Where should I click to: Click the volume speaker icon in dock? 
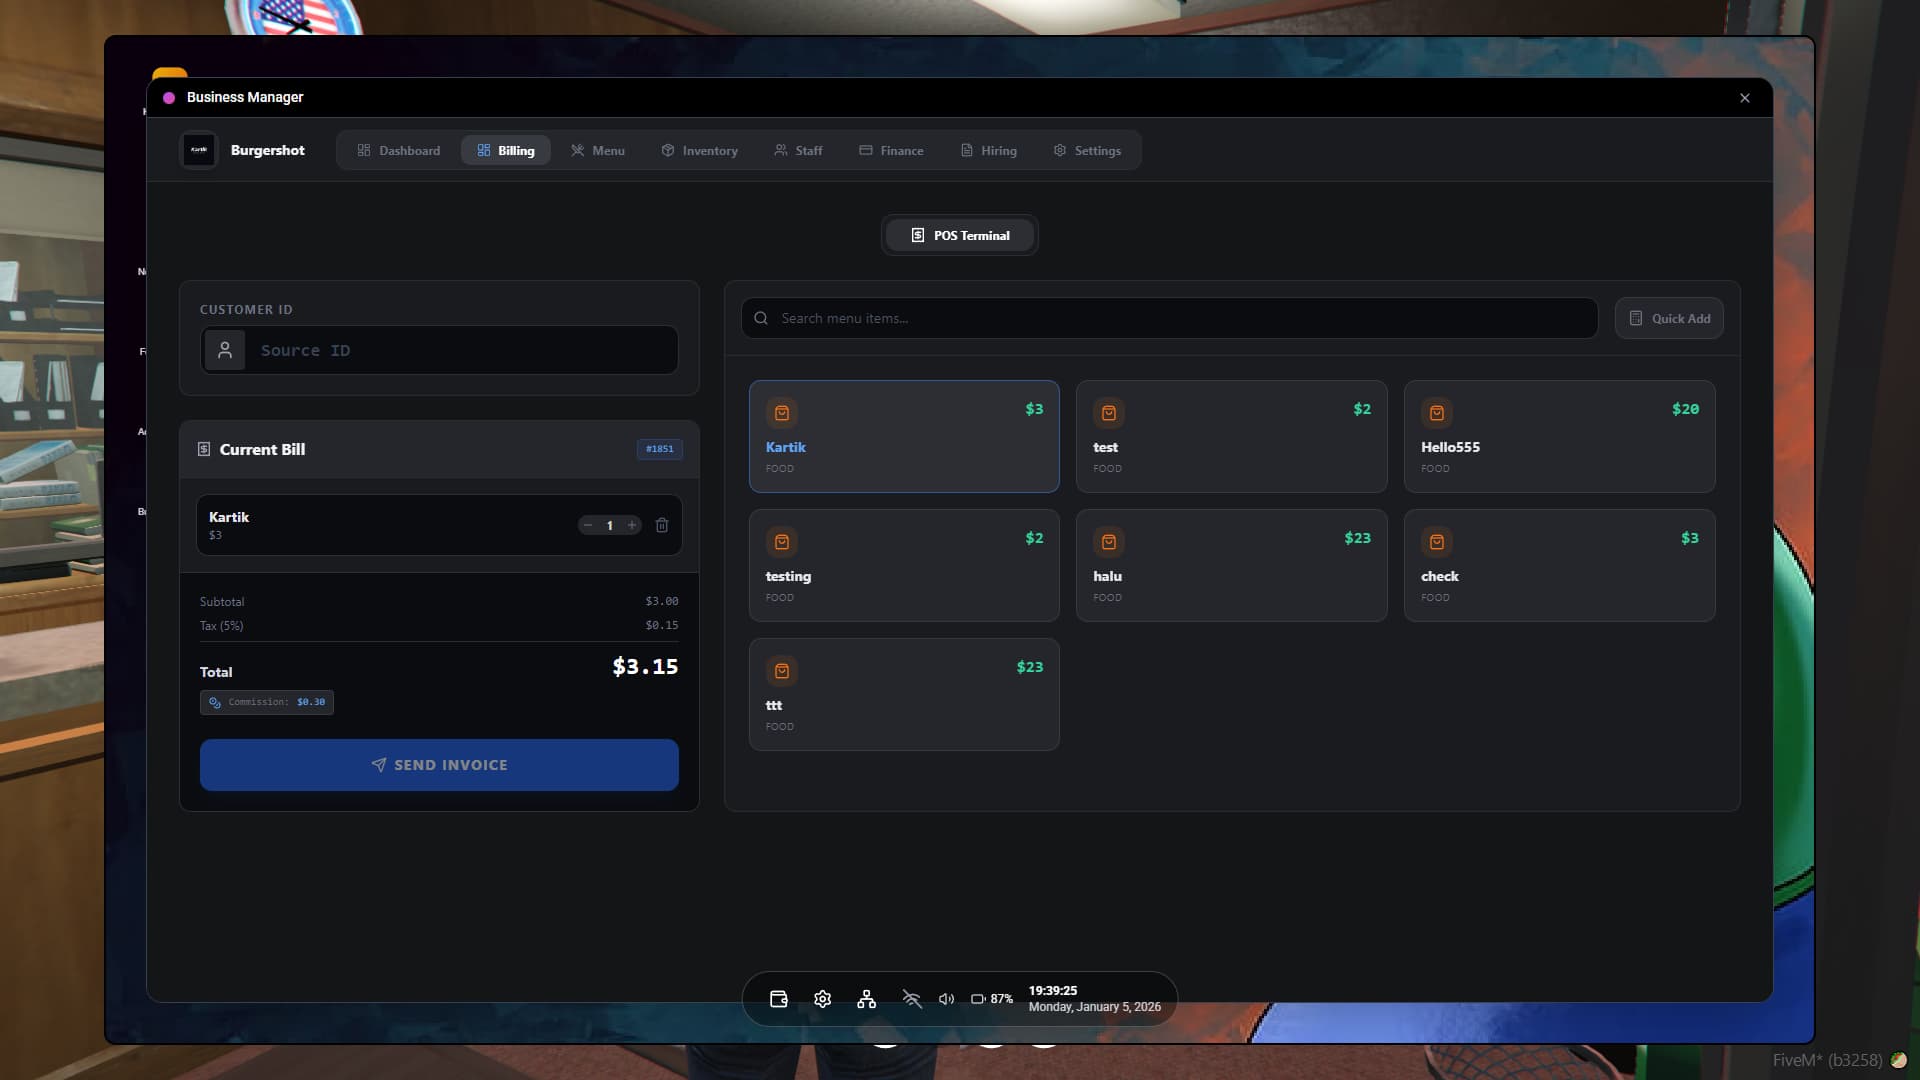(x=946, y=999)
